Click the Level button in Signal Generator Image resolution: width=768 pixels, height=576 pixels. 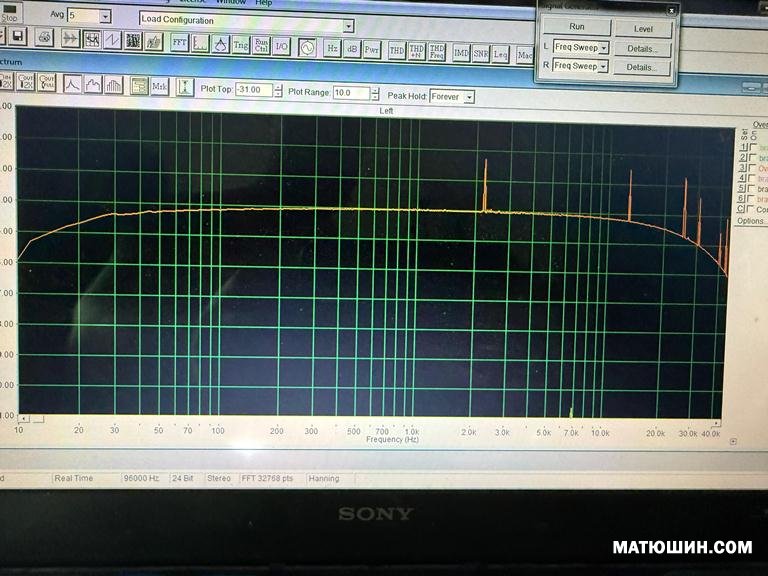tap(643, 29)
